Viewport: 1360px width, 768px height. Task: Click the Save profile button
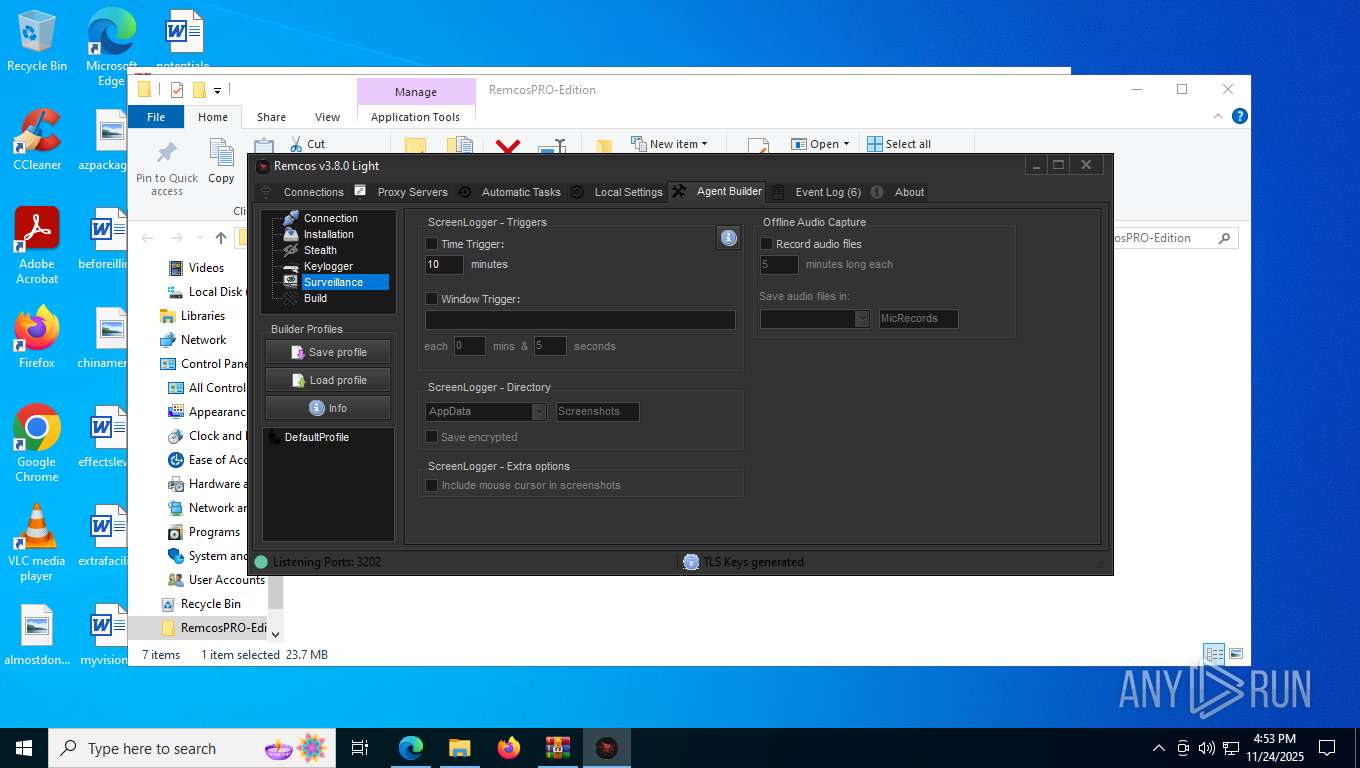328,352
